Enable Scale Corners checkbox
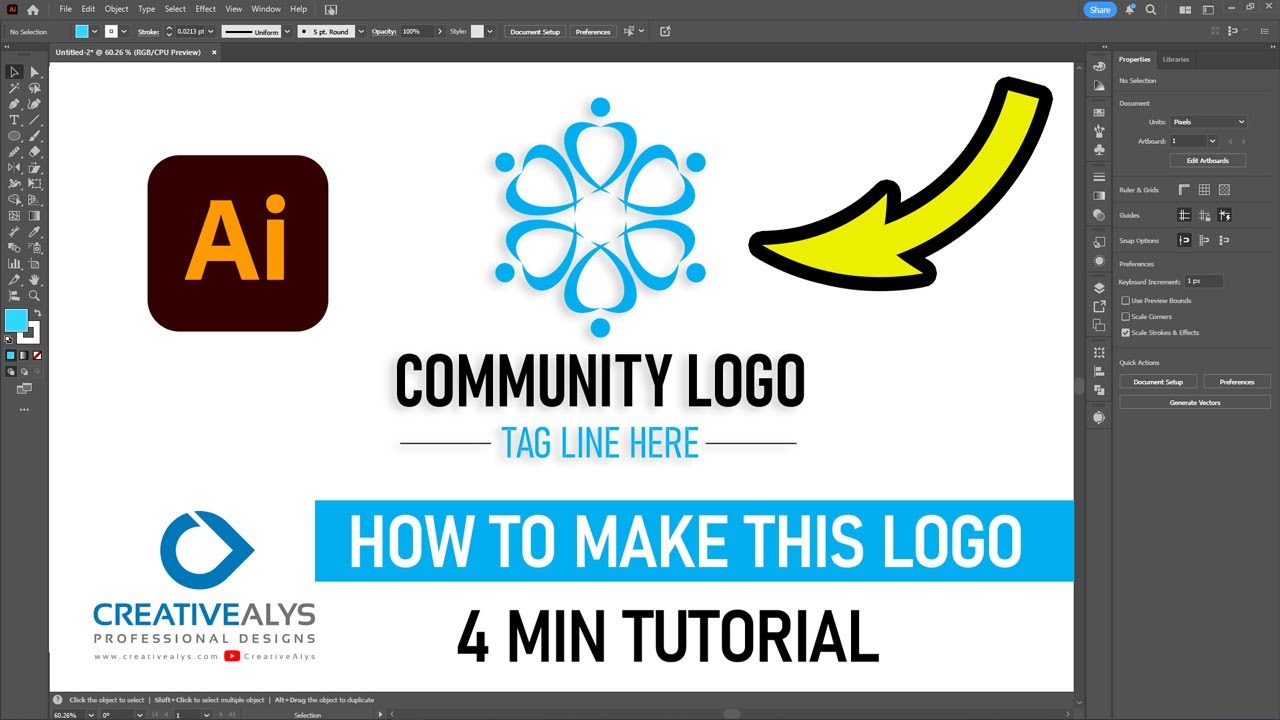This screenshot has height=720, width=1280. pyautogui.click(x=1126, y=316)
